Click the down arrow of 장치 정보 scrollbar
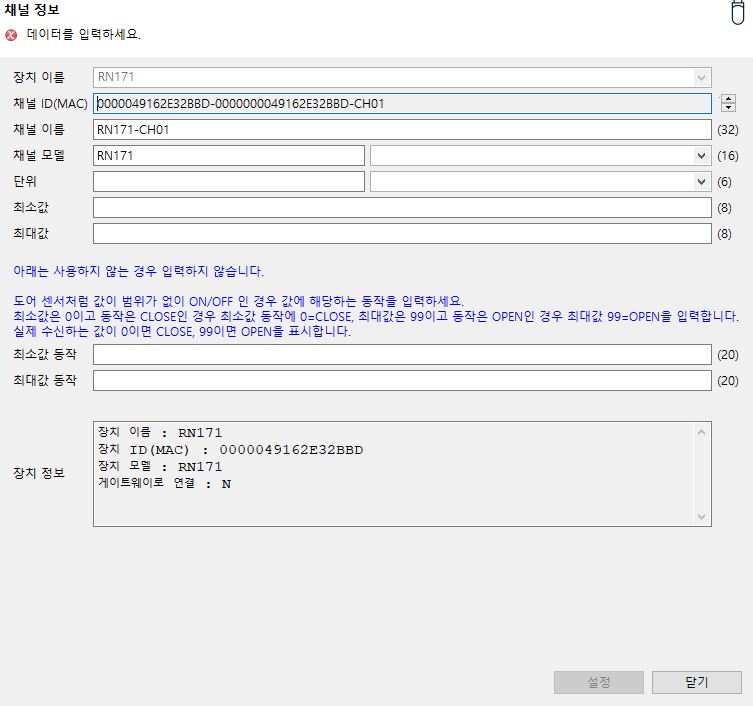The width and height of the screenshot is (753, 706). click(x=701, y=516)
